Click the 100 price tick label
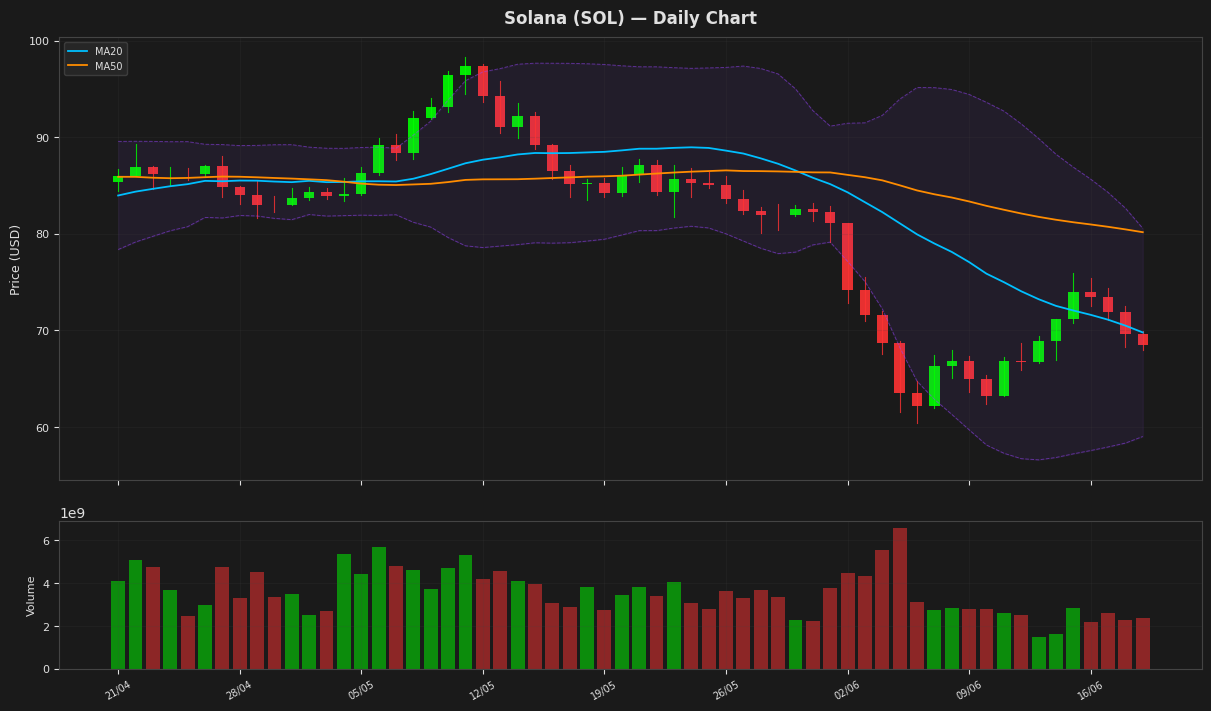 click(x=39, y=41)
